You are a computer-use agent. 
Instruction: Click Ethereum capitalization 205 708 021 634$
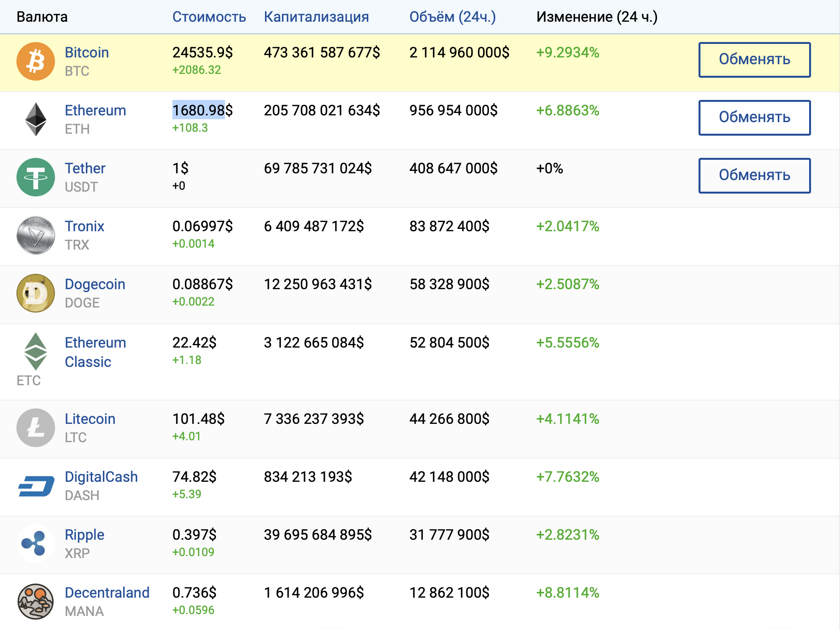pyautogui.click(x=322, y=110)
